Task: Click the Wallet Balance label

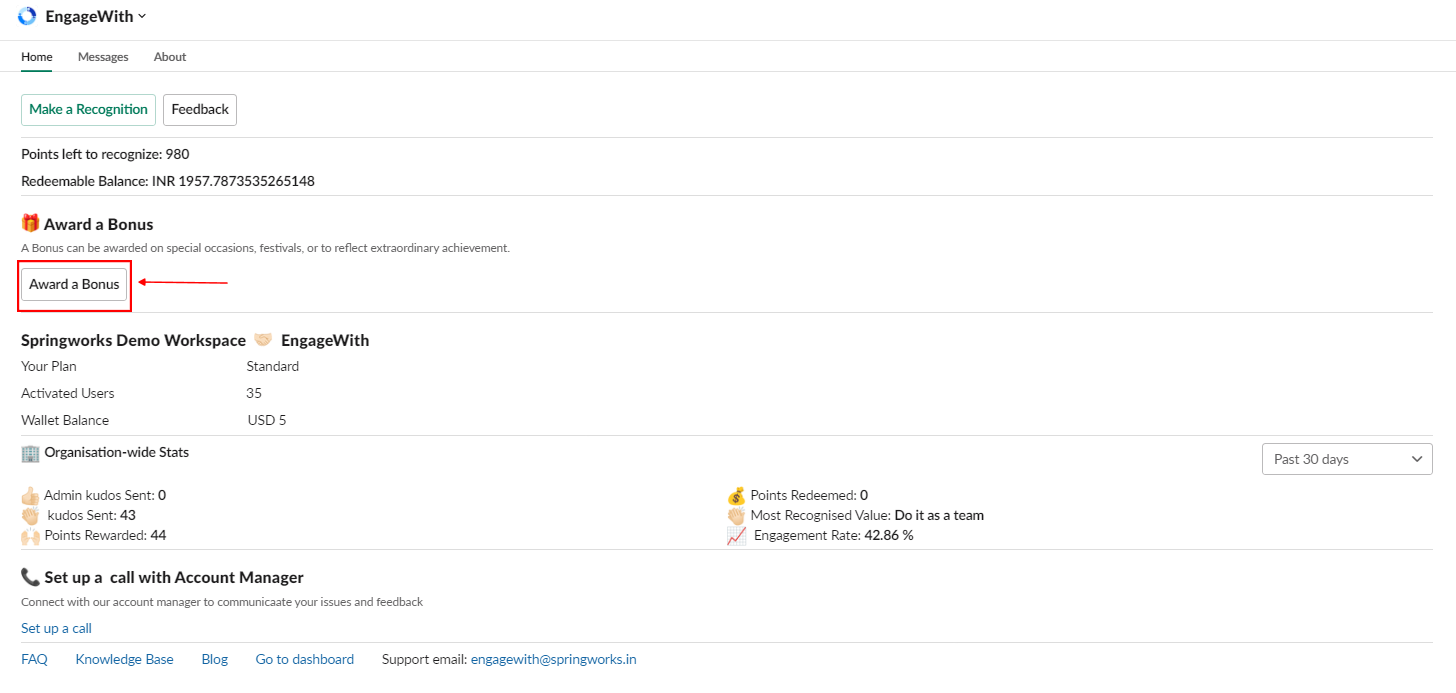Action: pos(65,420)
